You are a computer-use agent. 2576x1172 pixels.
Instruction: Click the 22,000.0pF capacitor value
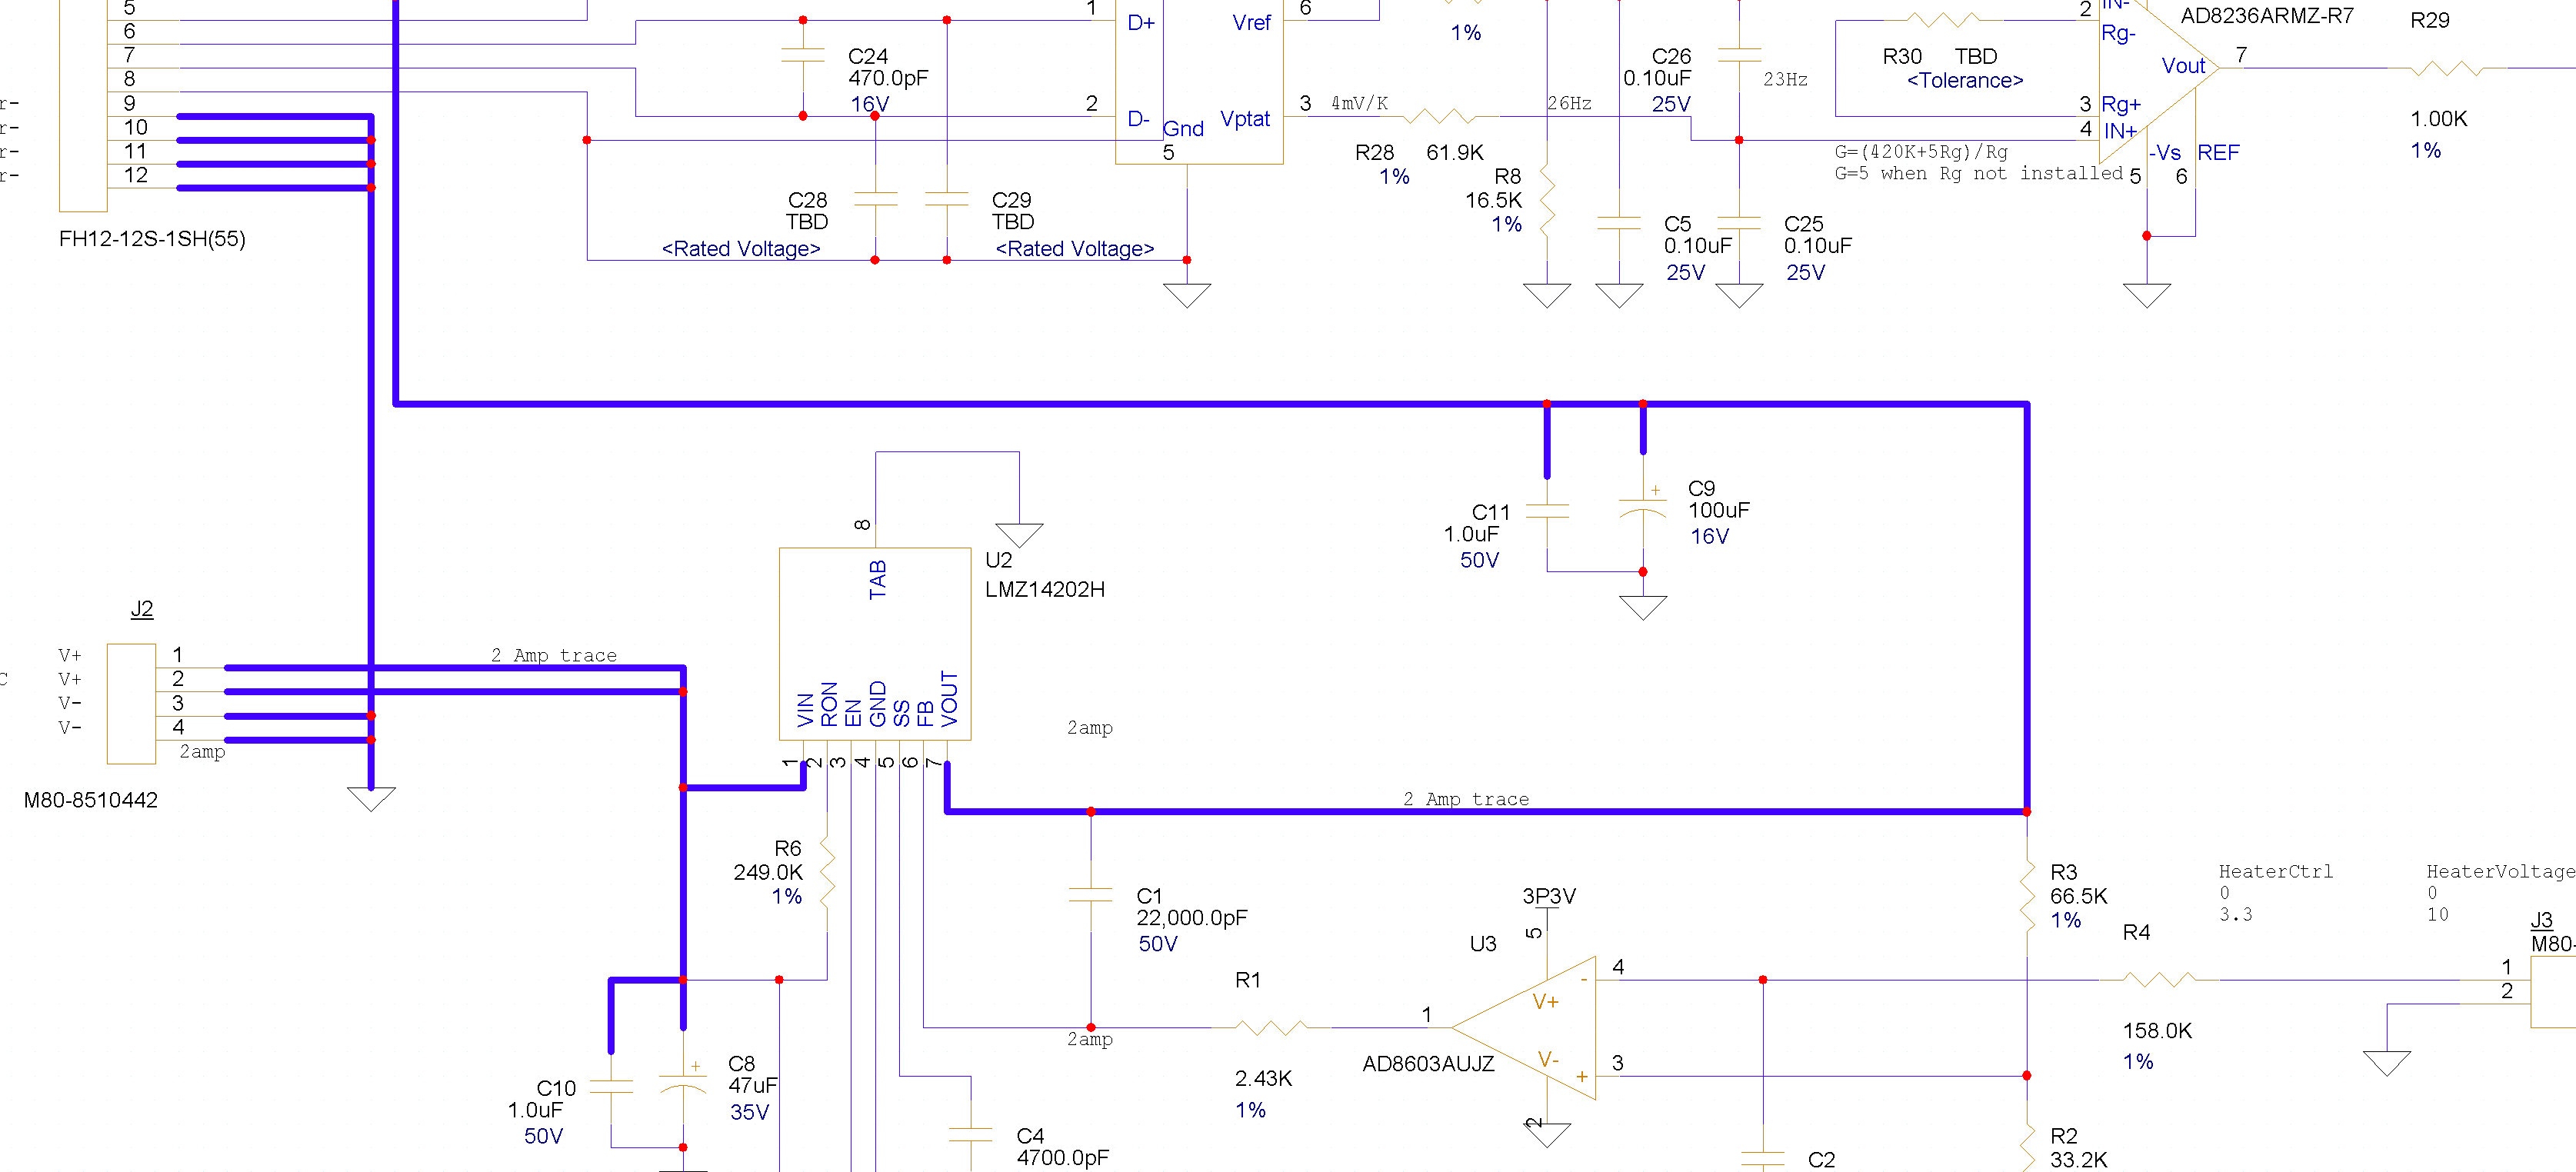[1192, 919]
